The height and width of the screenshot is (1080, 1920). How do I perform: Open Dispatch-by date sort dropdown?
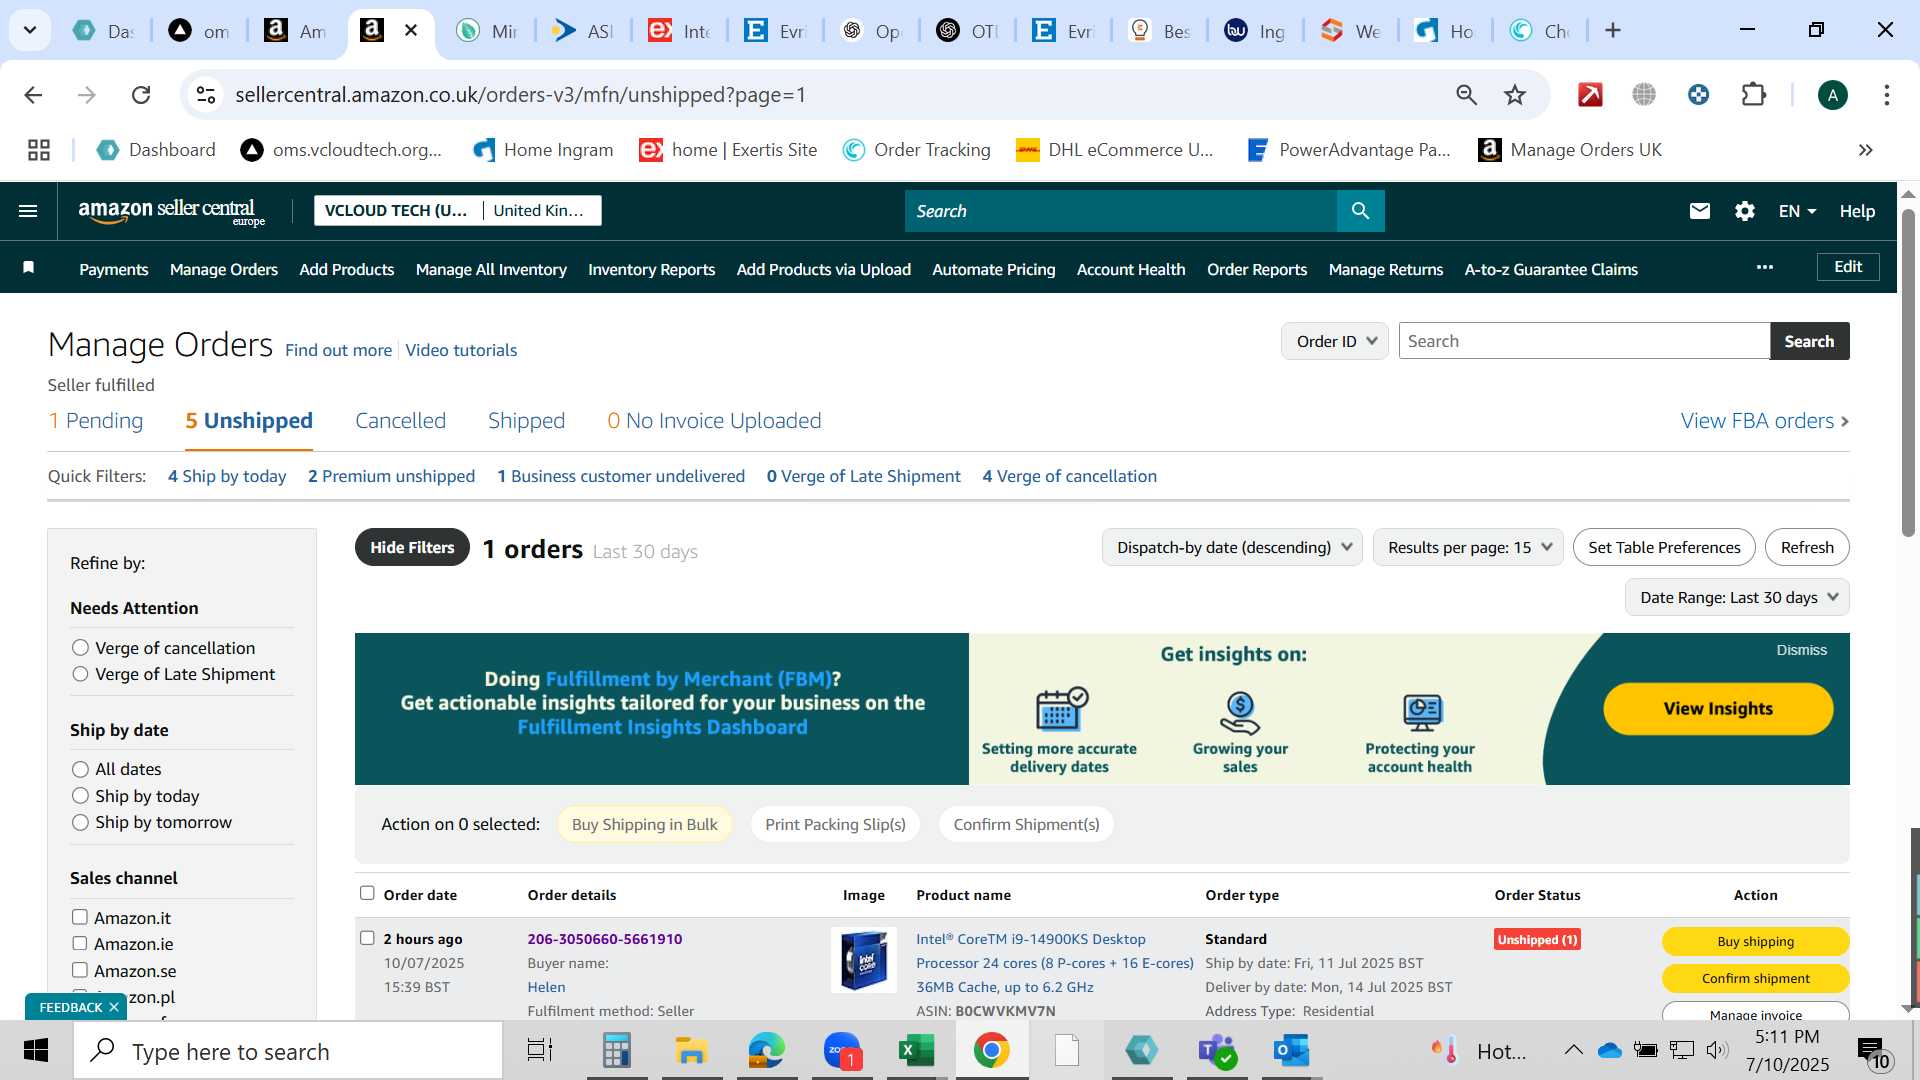1232,547
